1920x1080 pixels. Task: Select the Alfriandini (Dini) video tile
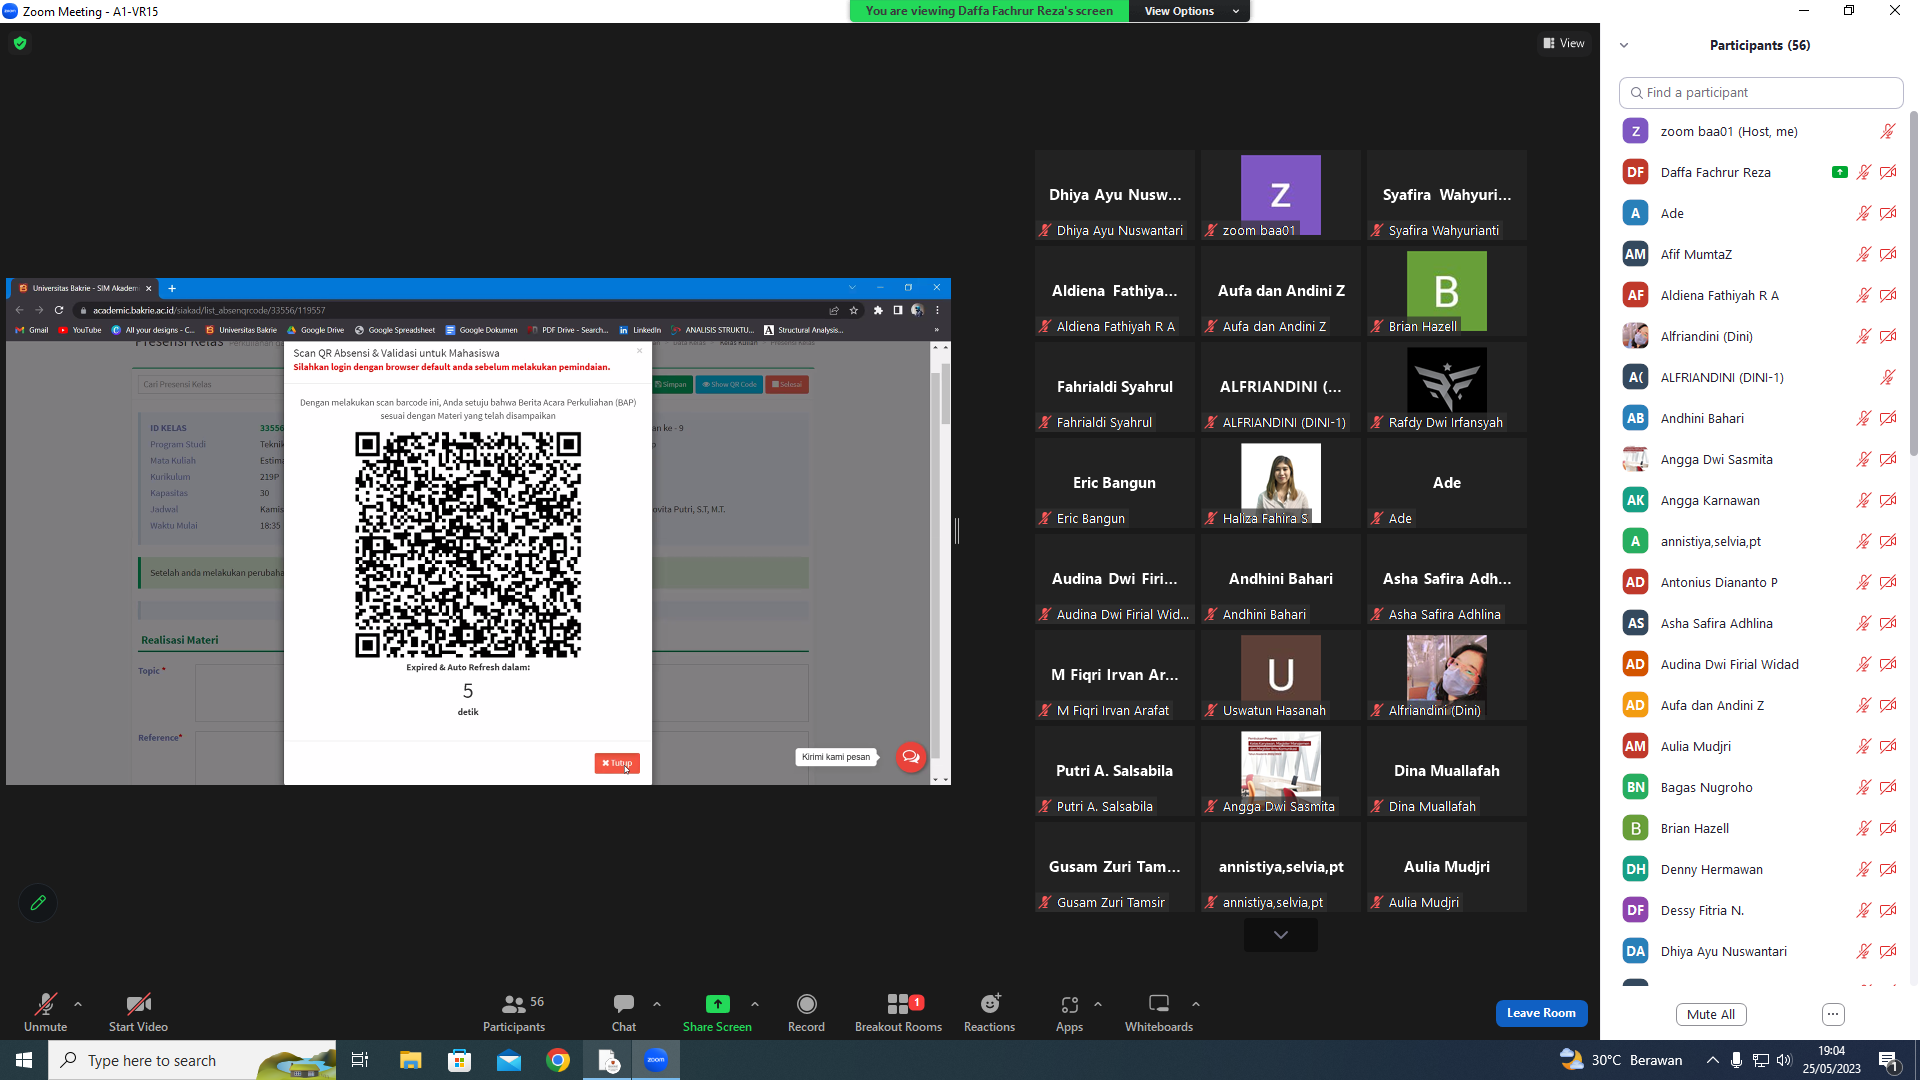(1447, 676)
